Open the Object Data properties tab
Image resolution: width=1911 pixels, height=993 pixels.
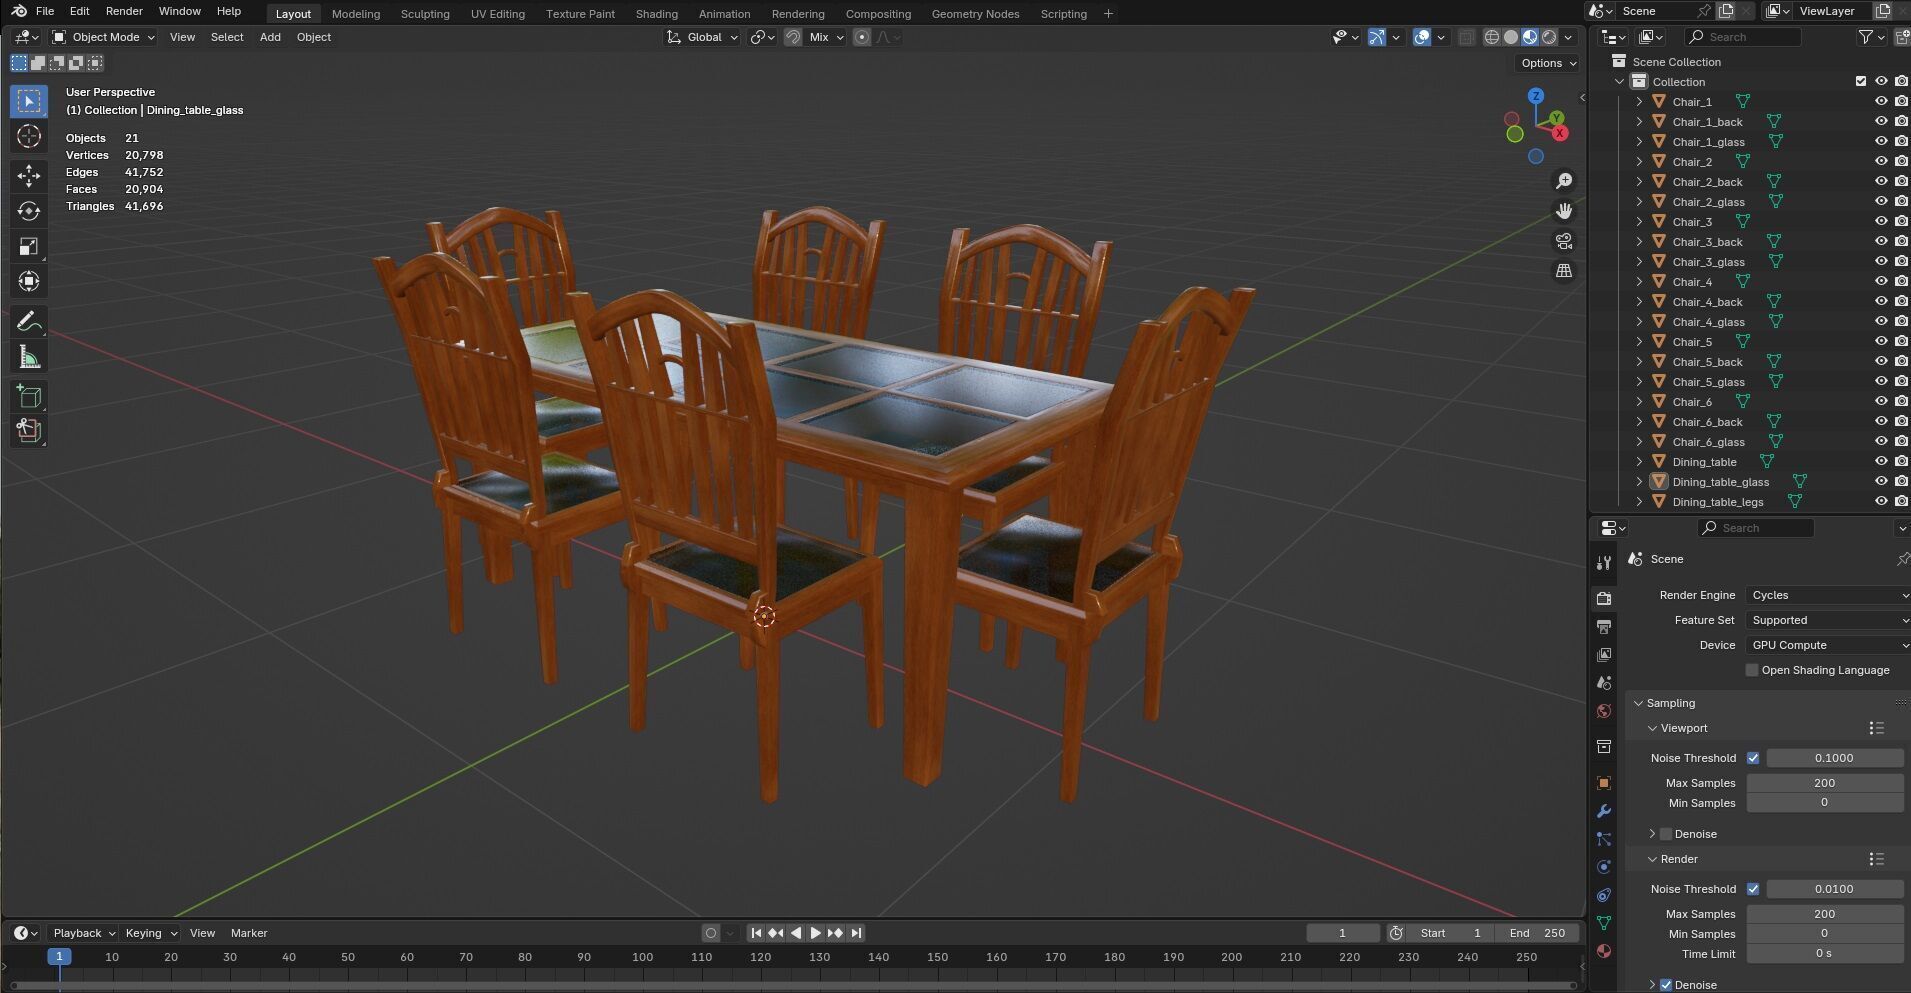click(x=1604, y=923)
